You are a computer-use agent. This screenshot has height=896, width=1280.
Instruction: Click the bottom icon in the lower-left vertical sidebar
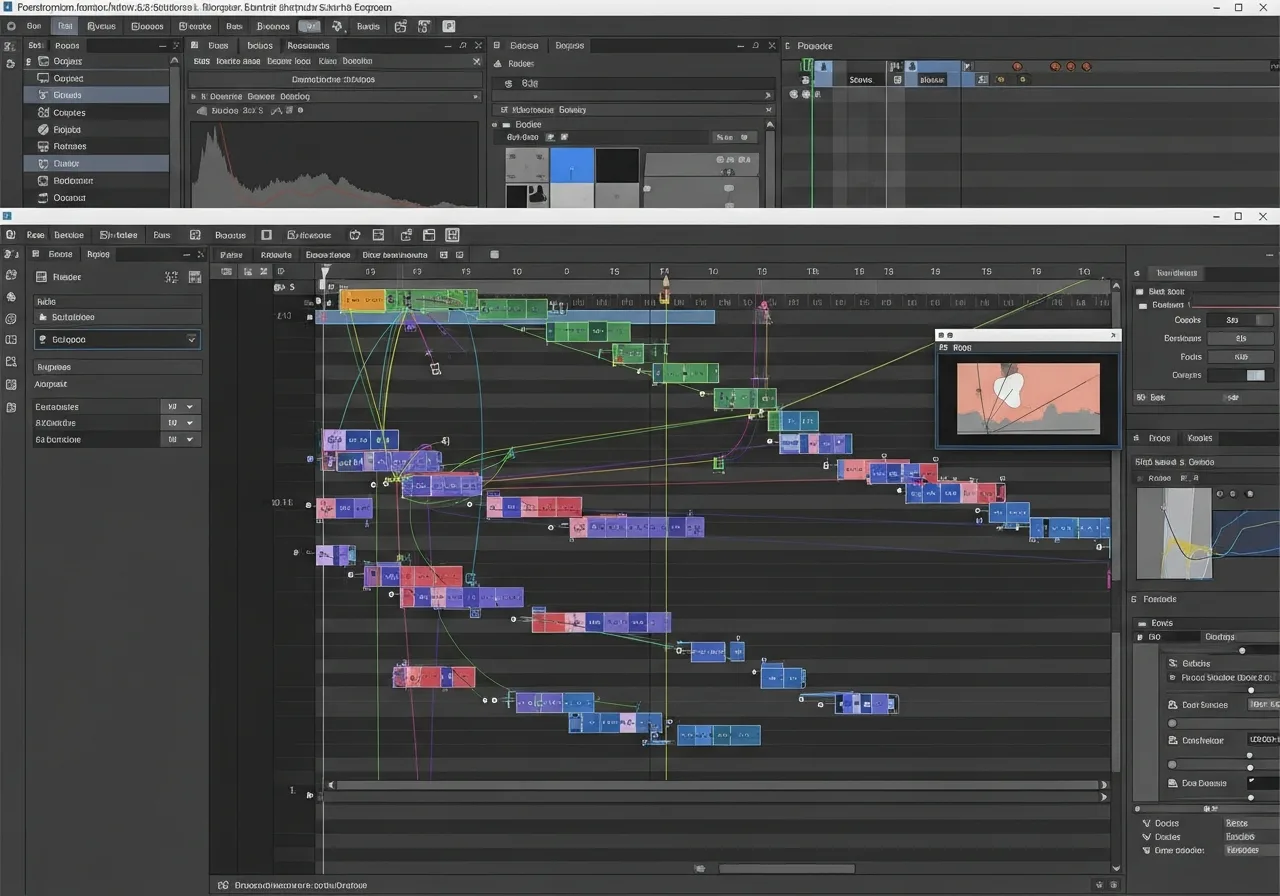coord(11,407)
